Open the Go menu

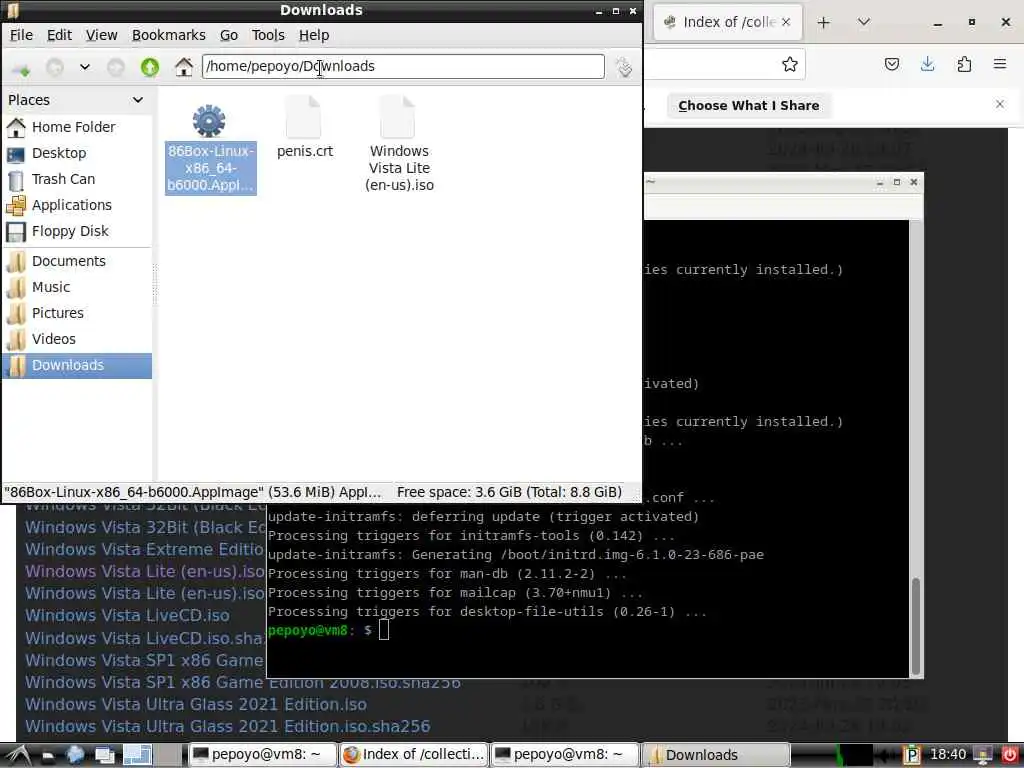click(229, 35)
